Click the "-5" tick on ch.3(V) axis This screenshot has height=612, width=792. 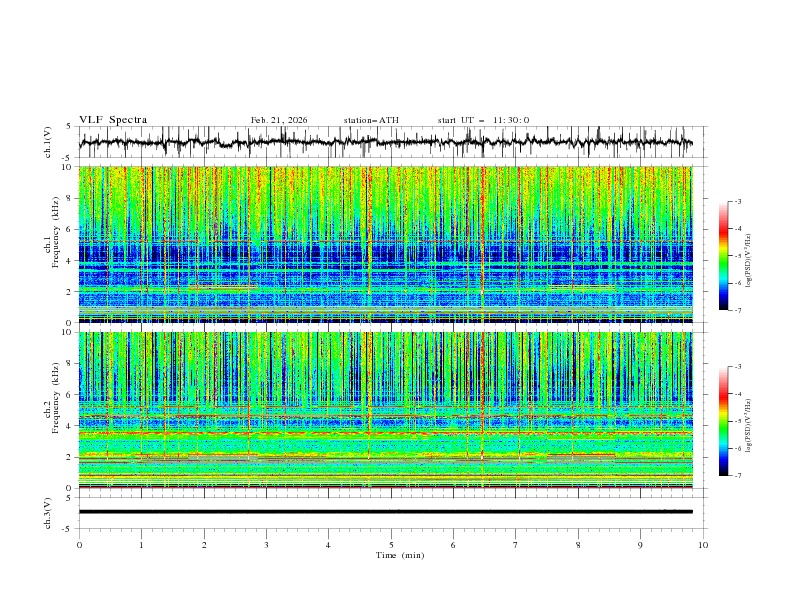click(68, 529)
